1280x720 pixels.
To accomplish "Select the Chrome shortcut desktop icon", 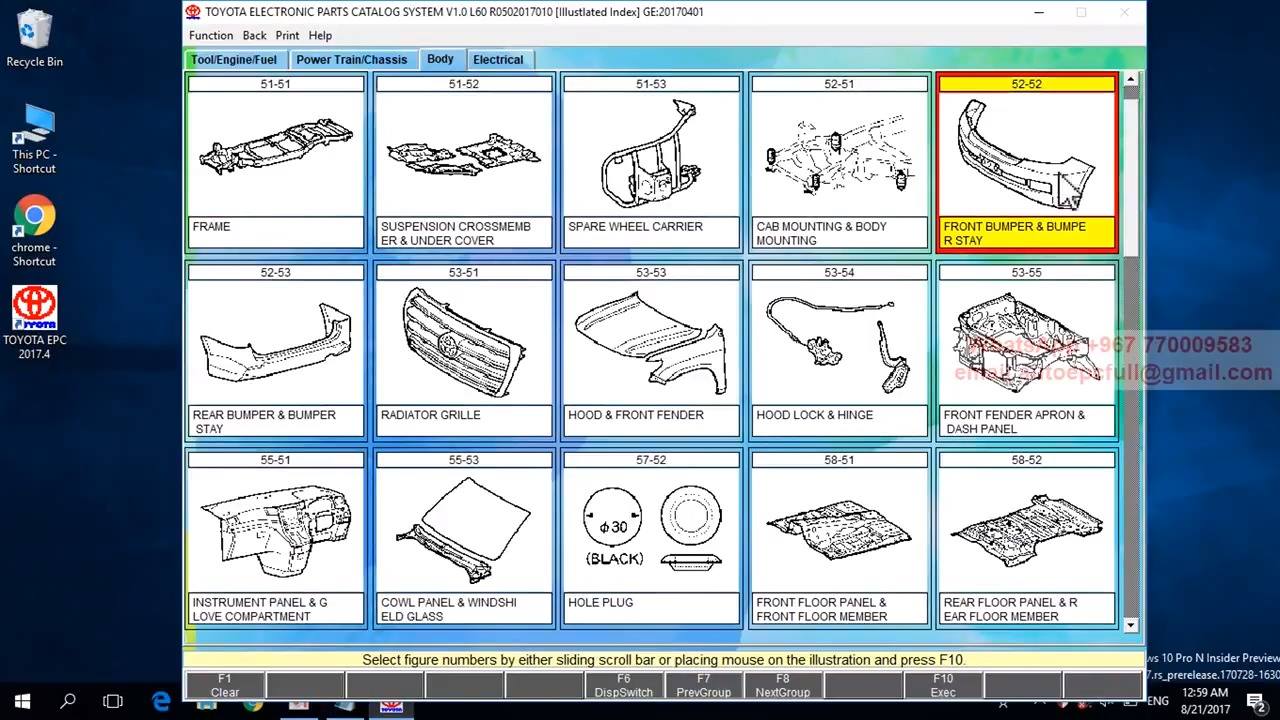I will [x=35, y=230].
